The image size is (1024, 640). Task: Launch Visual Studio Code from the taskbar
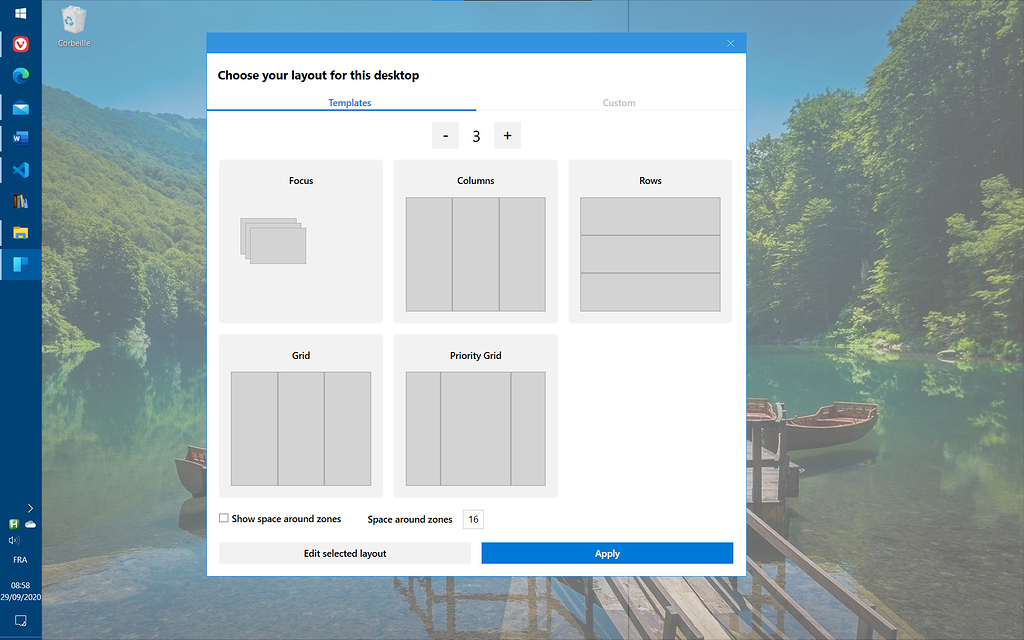tap(20, 168)
